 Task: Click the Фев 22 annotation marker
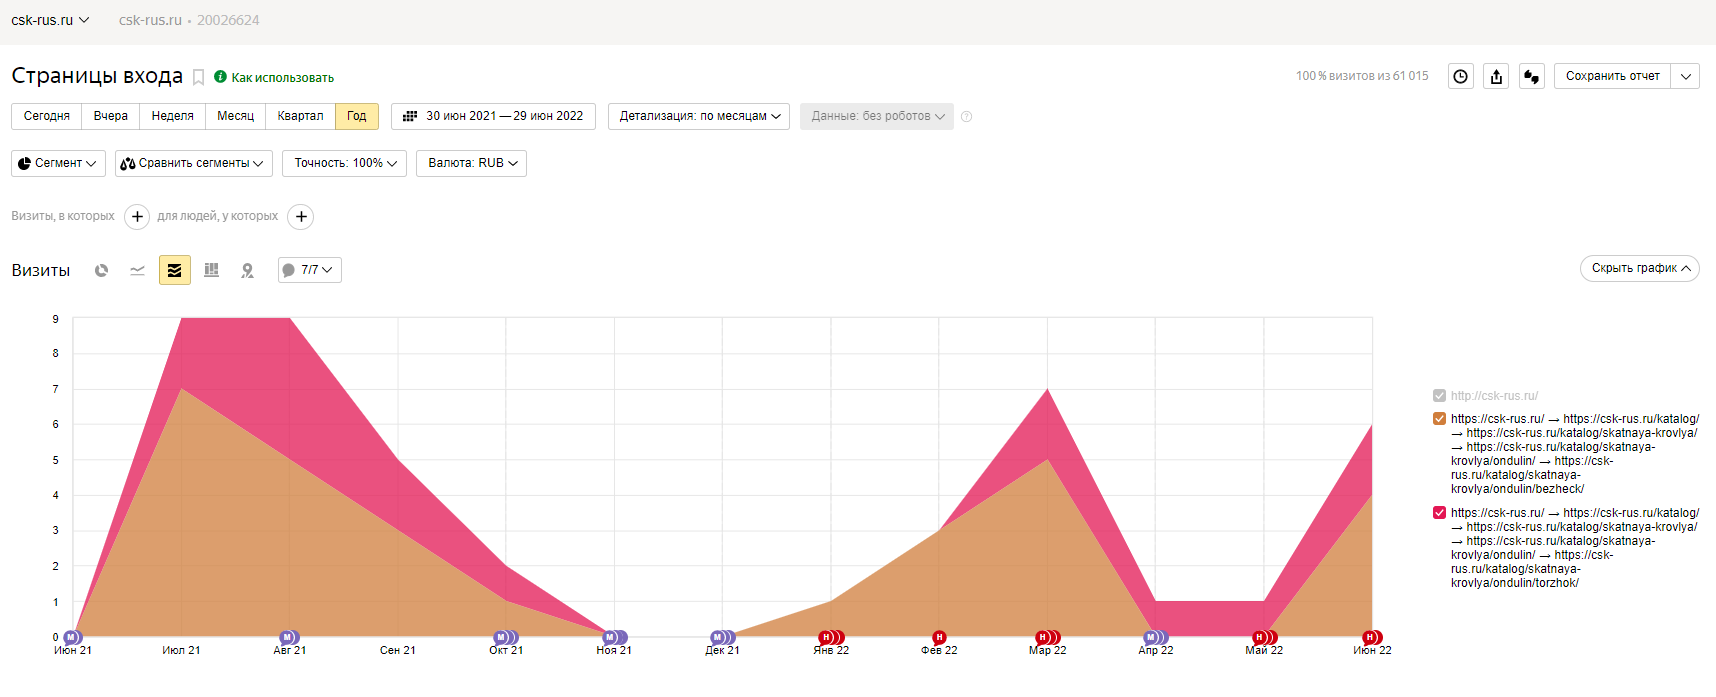tap(939, 637)
